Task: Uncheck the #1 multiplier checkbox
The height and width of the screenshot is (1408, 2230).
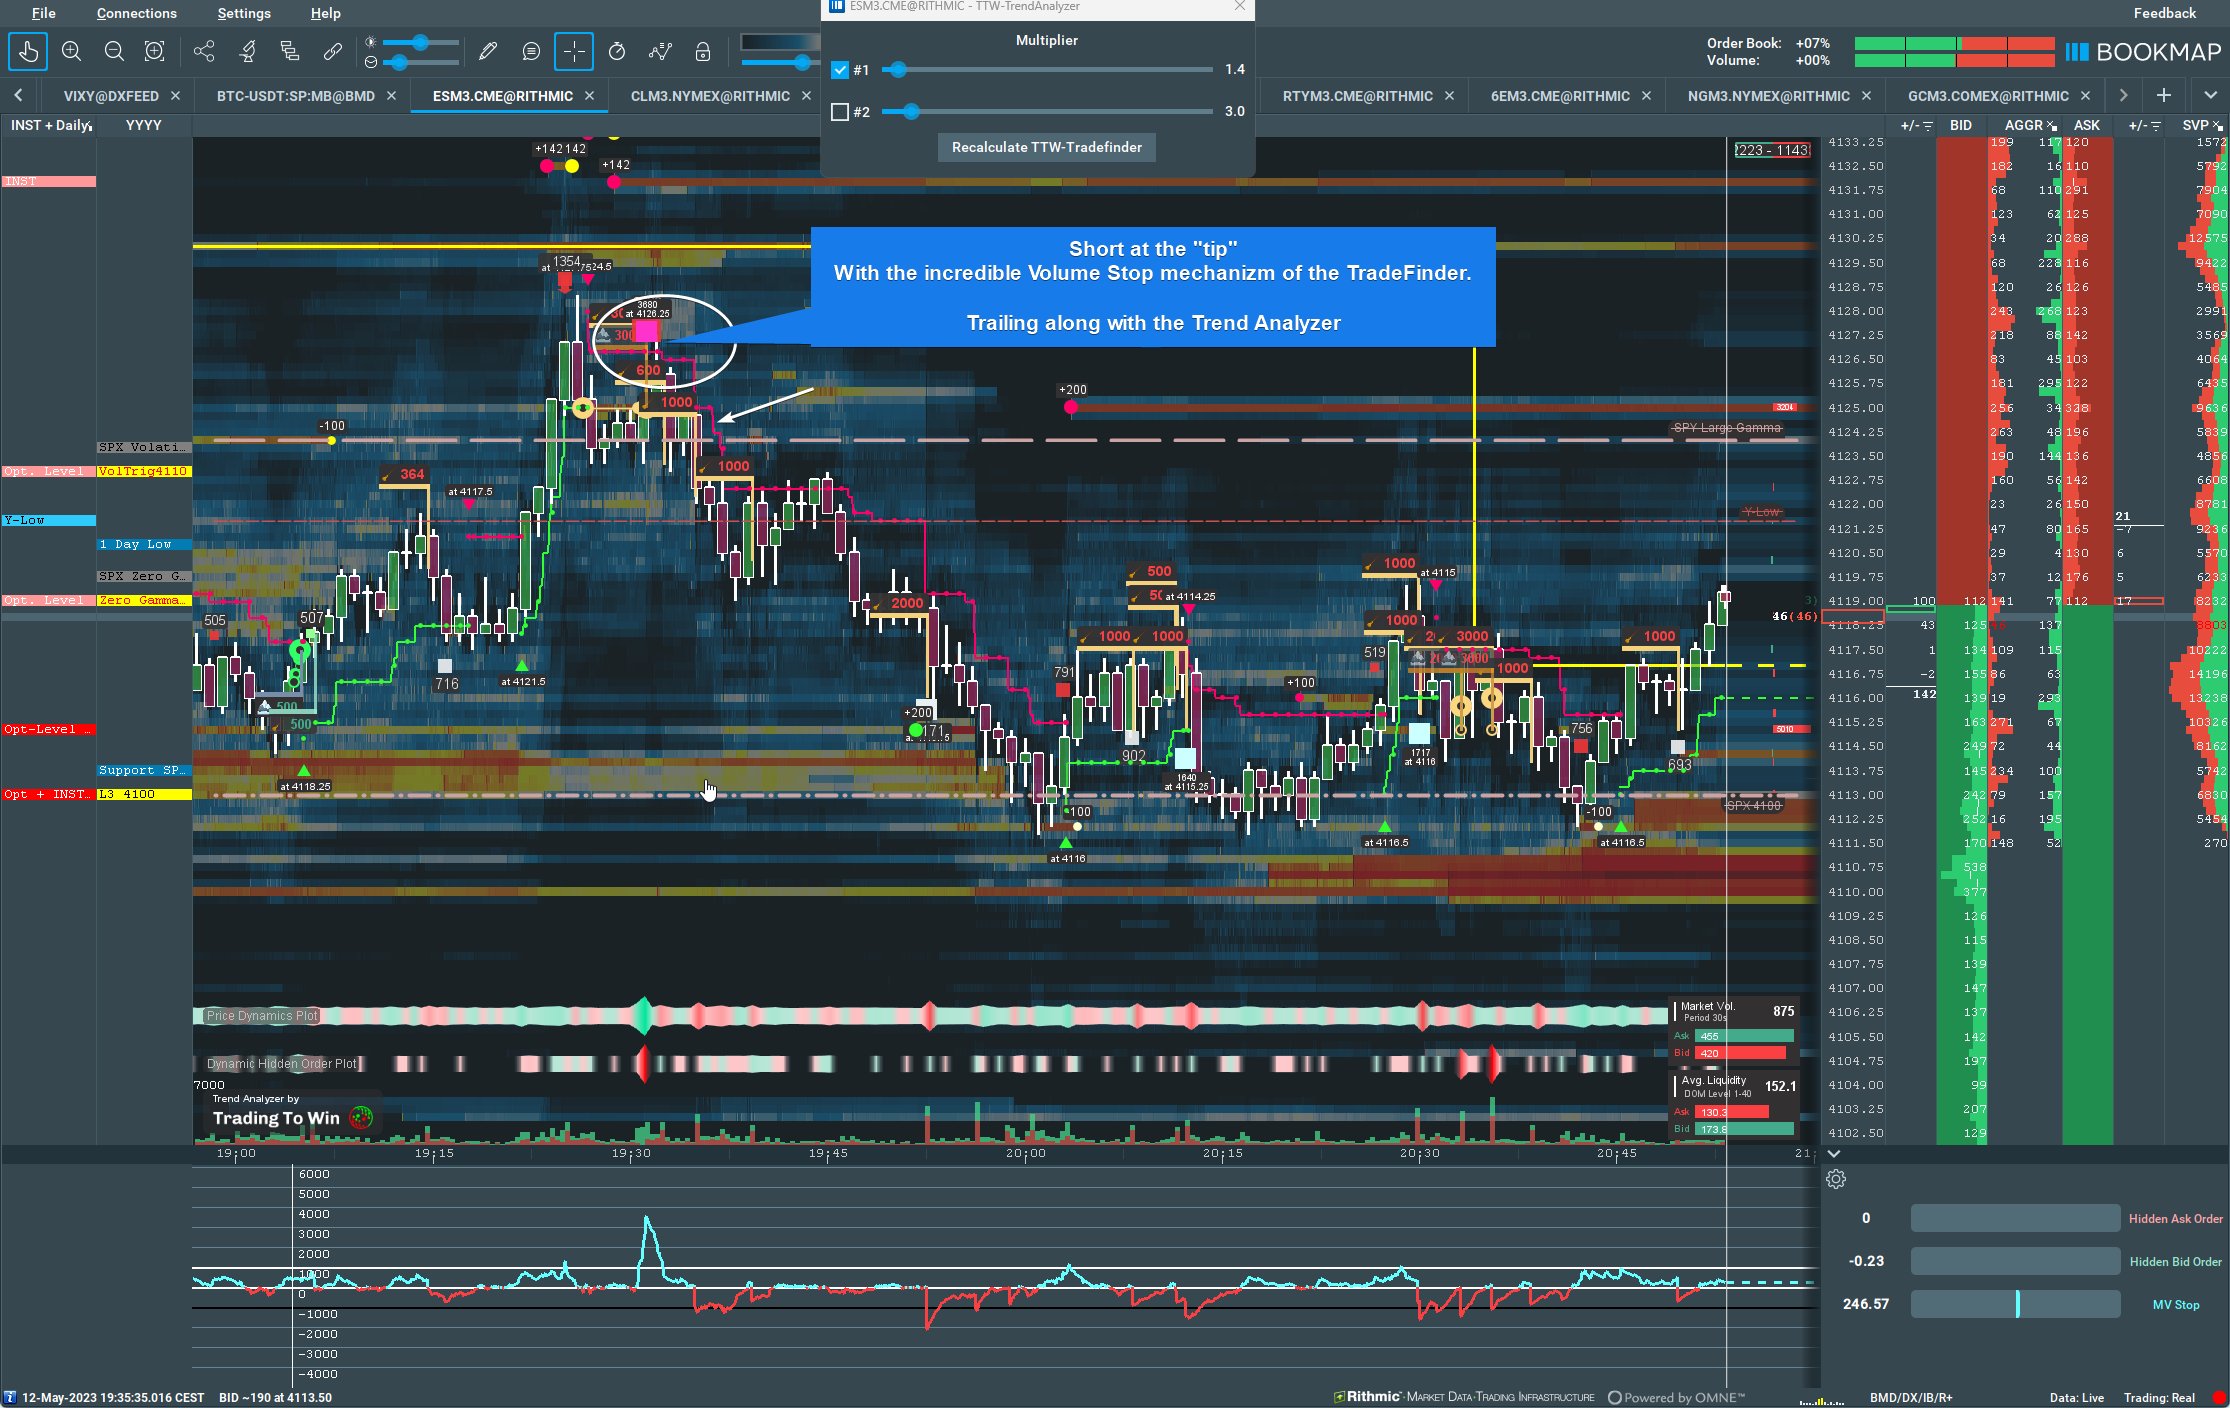Action: point(840,70)
